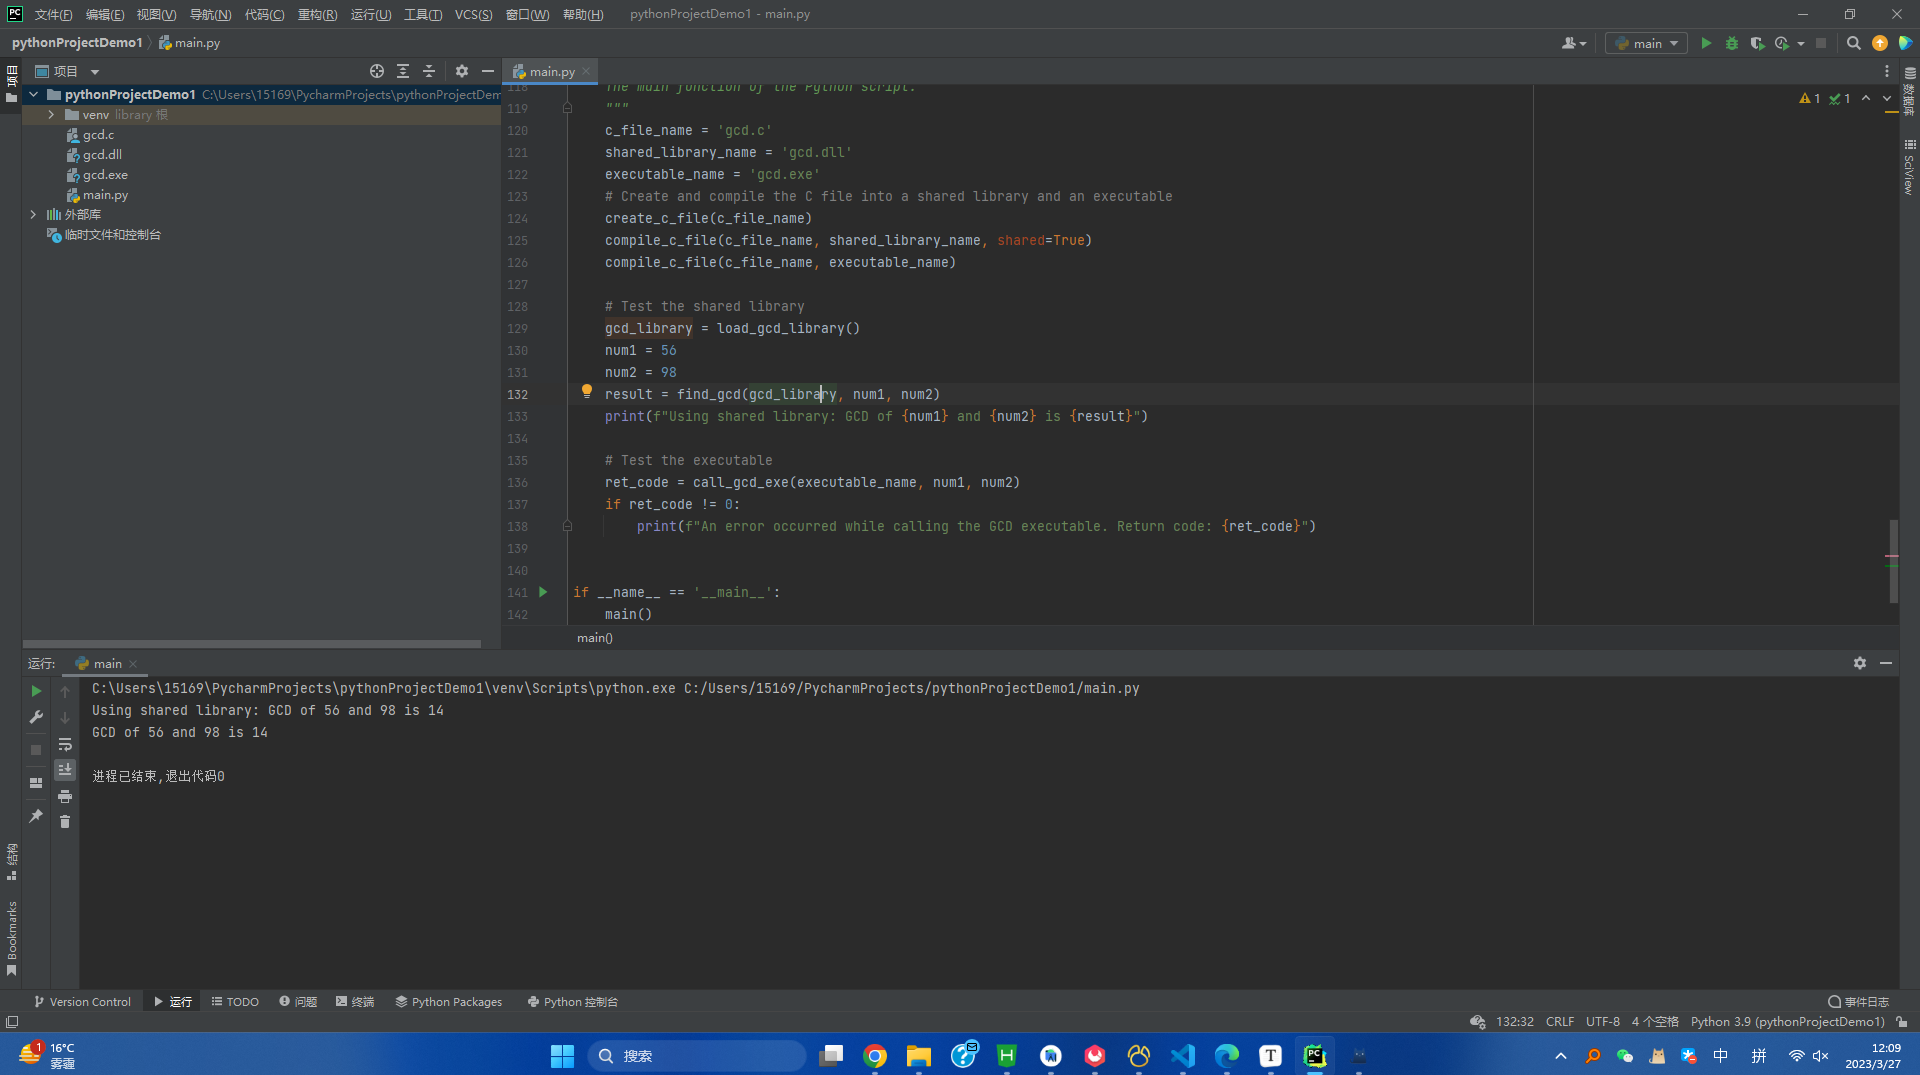Close the main.py editor tab
The image size is (1920, 1075).
587,71
